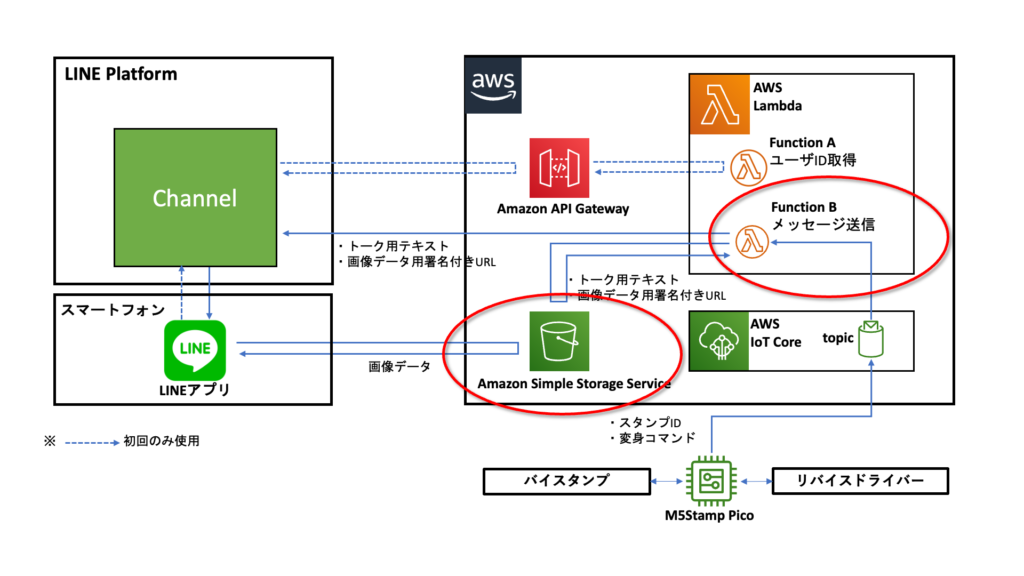1024x576 pixels.
Task: Select the AWS IoT Core icon
Action: [718, 339]
